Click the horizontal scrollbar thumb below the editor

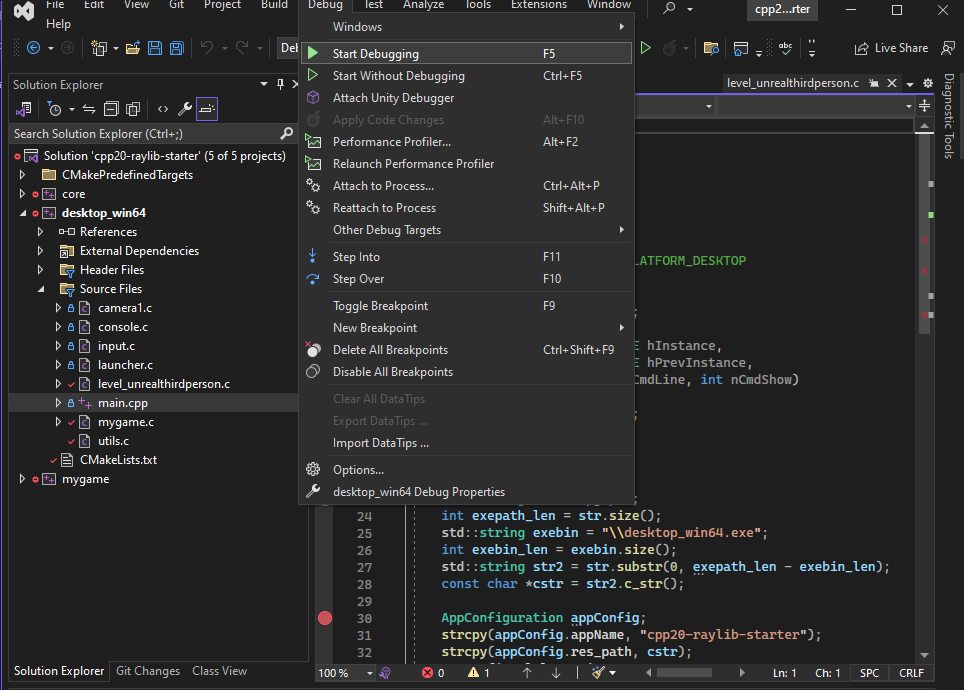(684, 673)
